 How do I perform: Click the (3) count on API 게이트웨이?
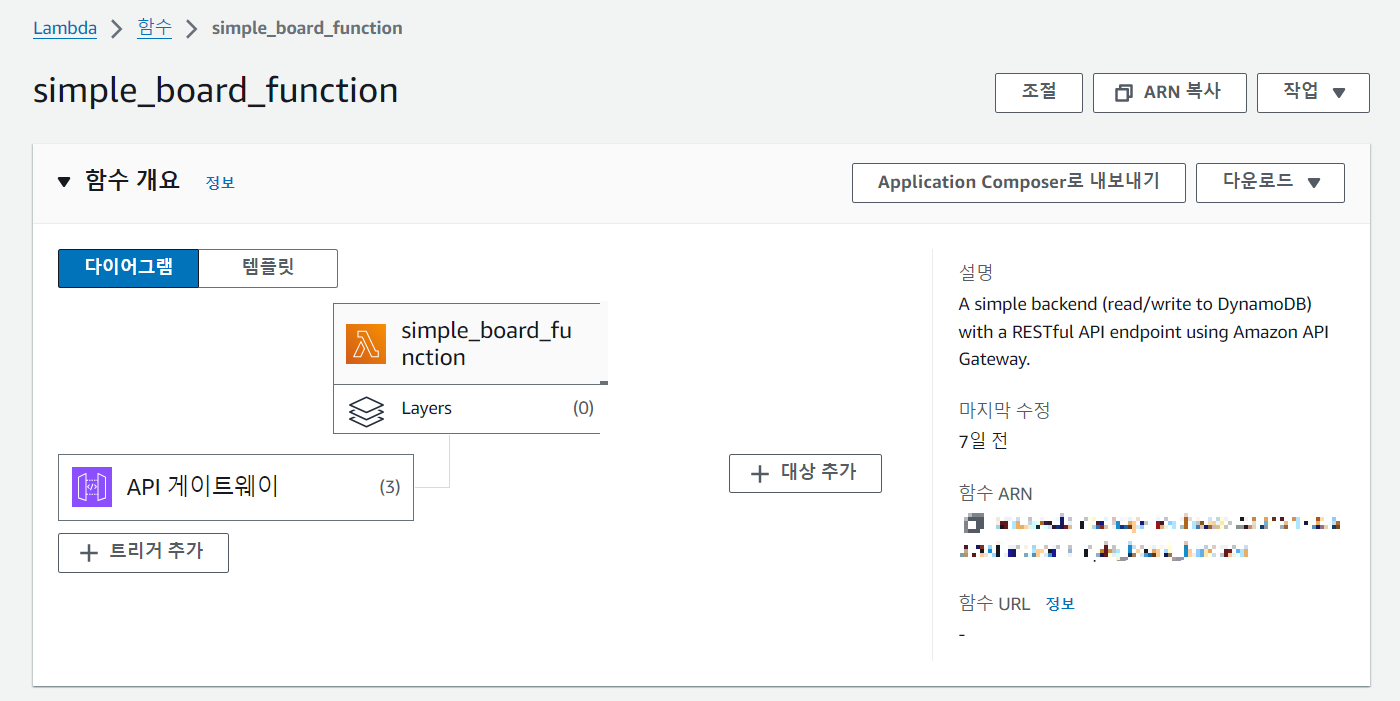390,487
